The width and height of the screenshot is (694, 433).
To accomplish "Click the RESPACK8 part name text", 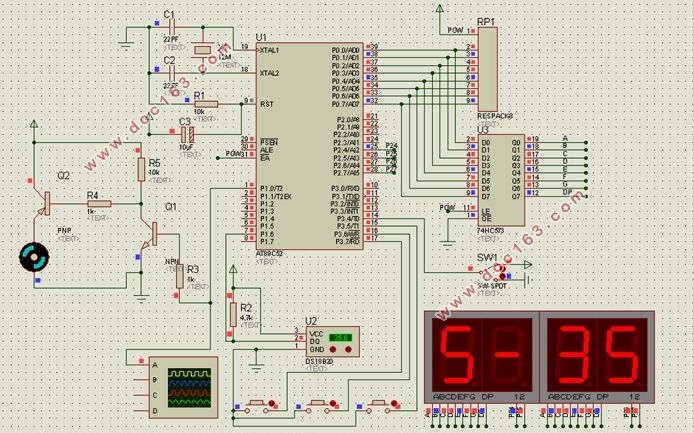I will (x=495, y=116).
